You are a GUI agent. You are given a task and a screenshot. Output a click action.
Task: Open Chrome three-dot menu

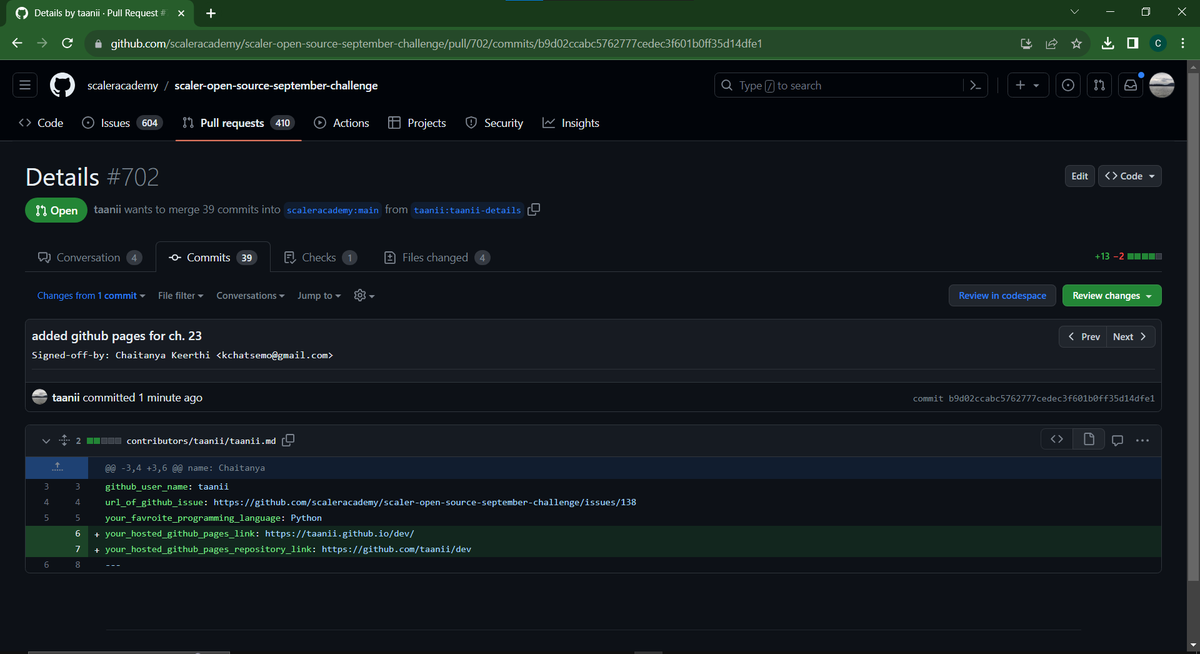pyautogui.click(x=1182, y=44)
